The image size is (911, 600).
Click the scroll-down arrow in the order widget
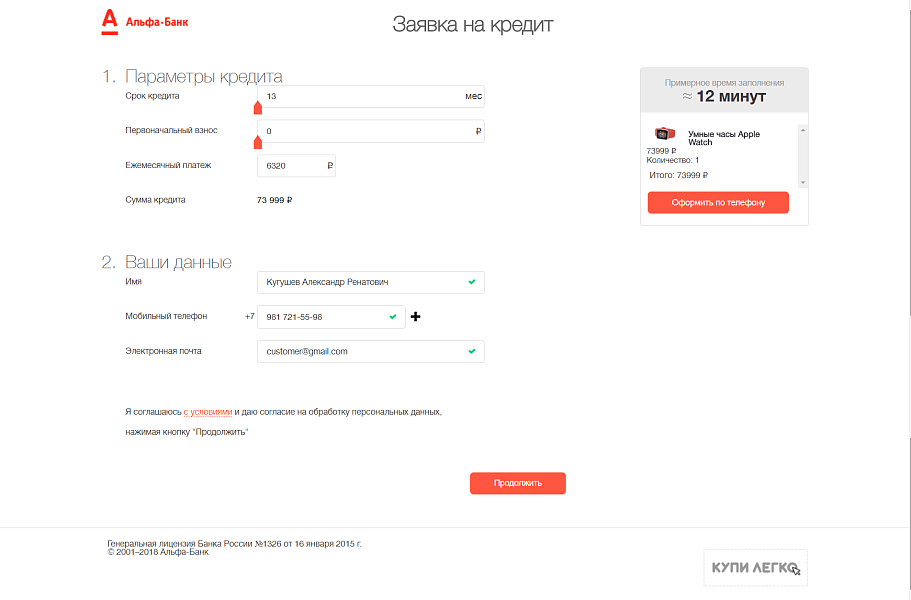[801, 182]
